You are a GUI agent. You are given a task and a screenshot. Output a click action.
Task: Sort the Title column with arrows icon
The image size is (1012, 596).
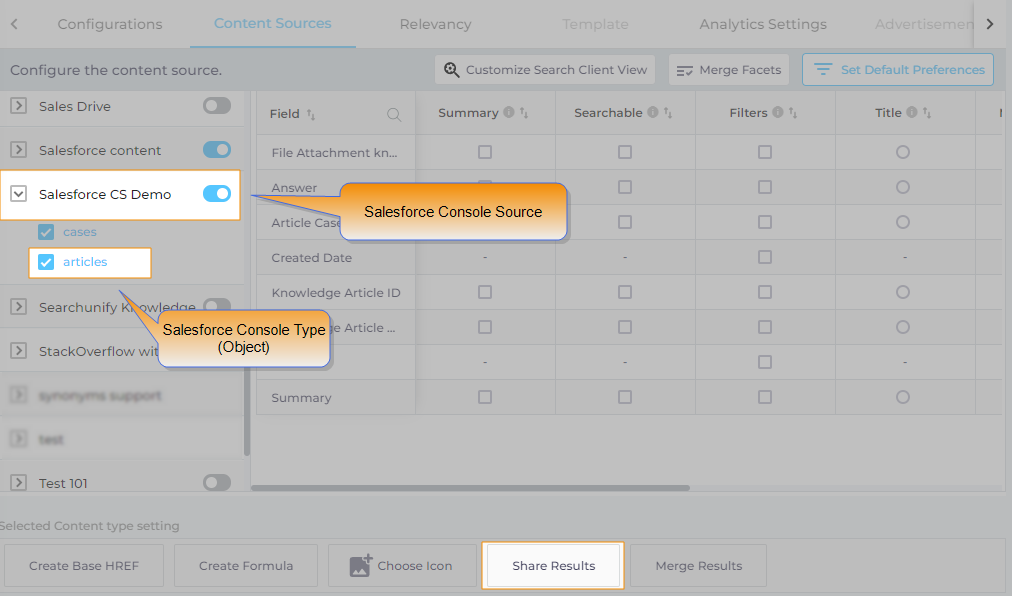coord(924,113)
